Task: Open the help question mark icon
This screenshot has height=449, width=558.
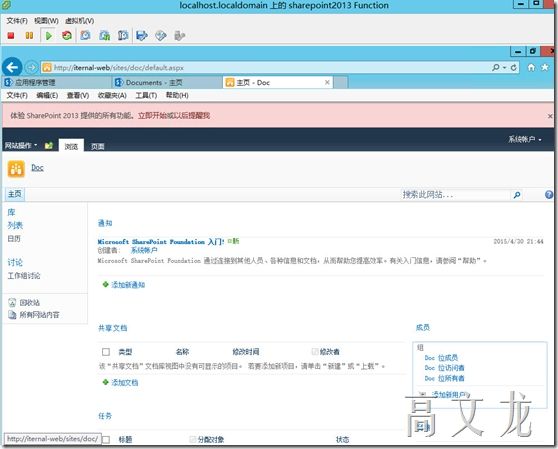Action: [x=548, y=195]
